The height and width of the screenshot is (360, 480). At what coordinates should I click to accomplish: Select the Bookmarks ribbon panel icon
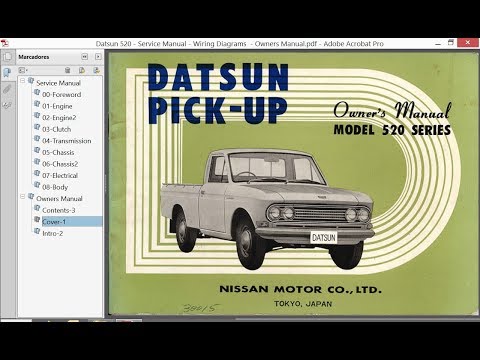coord(7,73)
